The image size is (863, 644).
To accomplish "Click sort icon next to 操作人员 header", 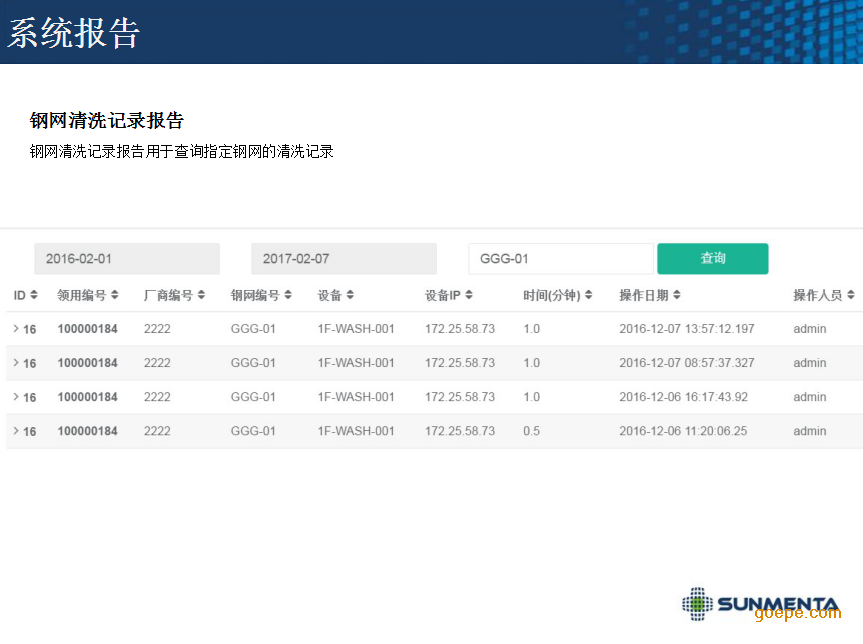I will (850, 295).
